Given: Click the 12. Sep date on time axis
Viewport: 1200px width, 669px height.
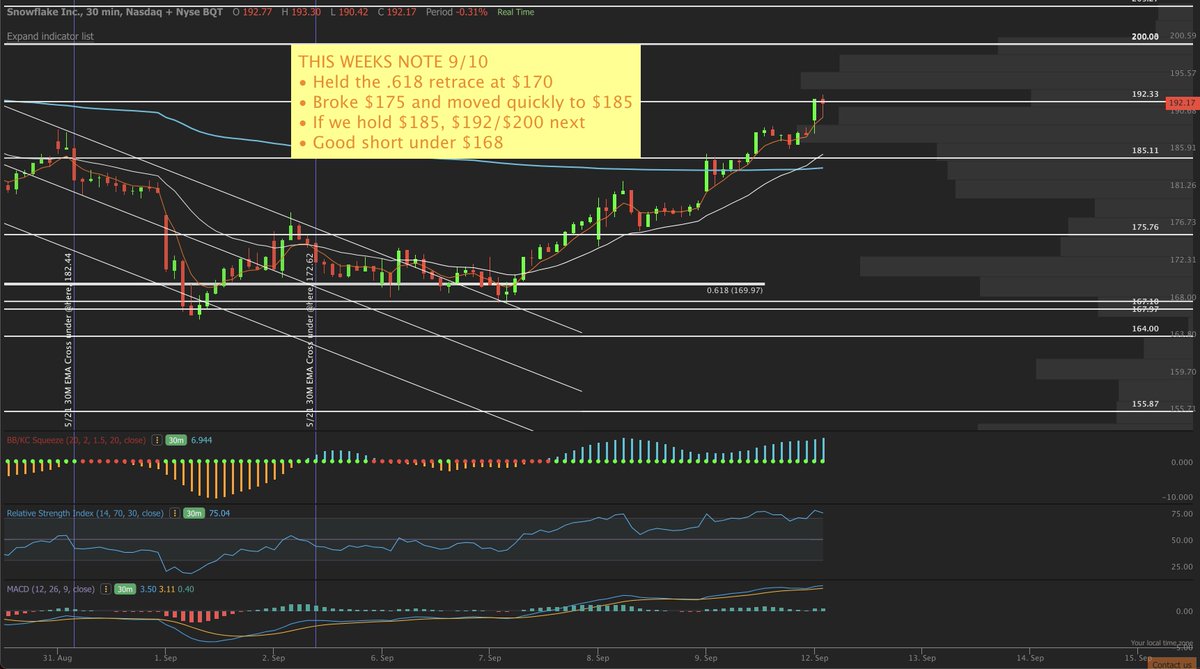Looking at the screenshot, I should [816, 658].
